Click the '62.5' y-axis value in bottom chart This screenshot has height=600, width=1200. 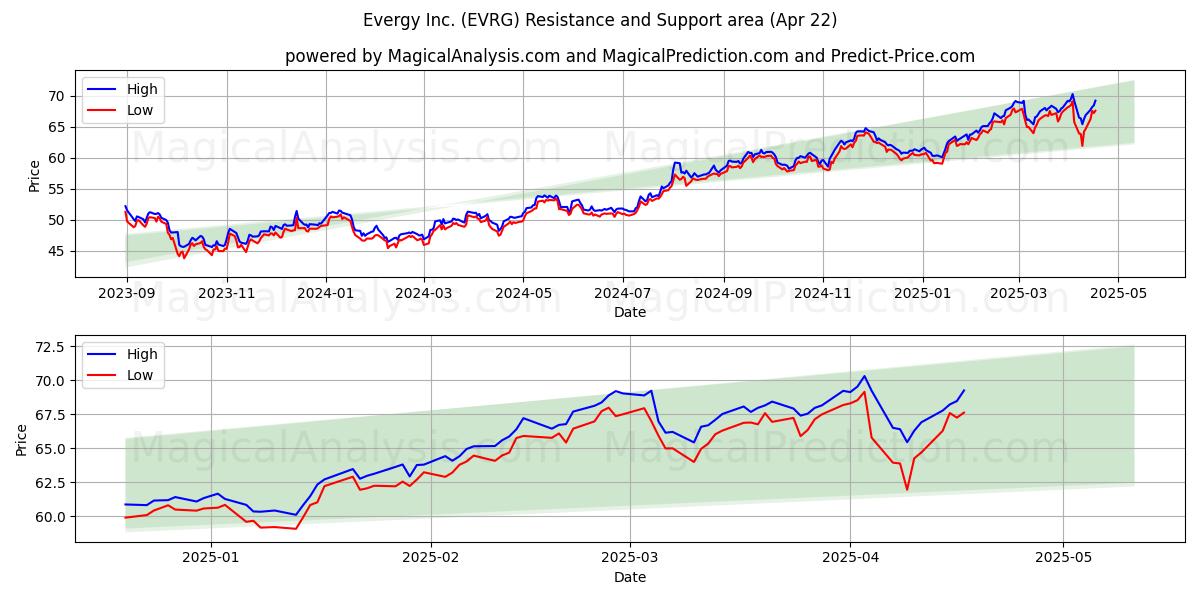coord(49,483)
